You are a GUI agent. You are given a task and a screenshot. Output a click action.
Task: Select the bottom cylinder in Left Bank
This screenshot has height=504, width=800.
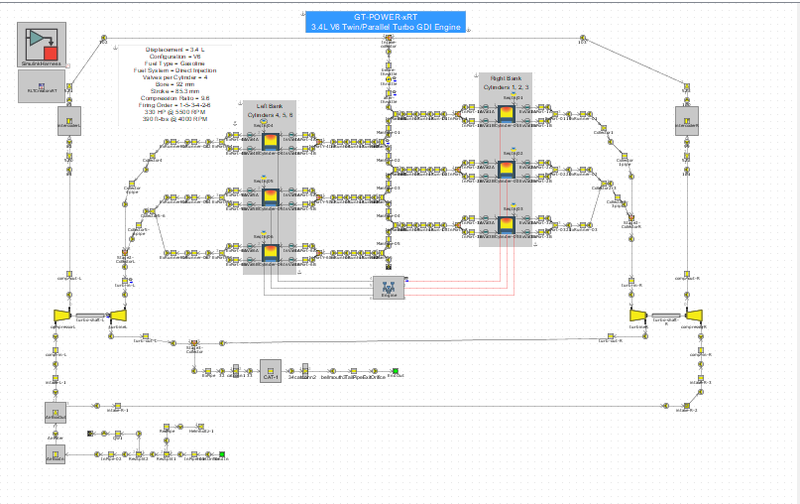tap(271, 253)
